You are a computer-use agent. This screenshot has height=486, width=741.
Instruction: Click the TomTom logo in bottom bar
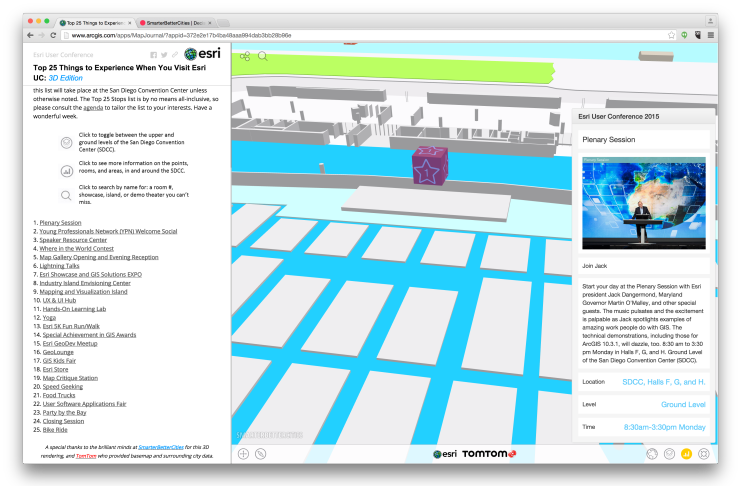coord(489,454)
